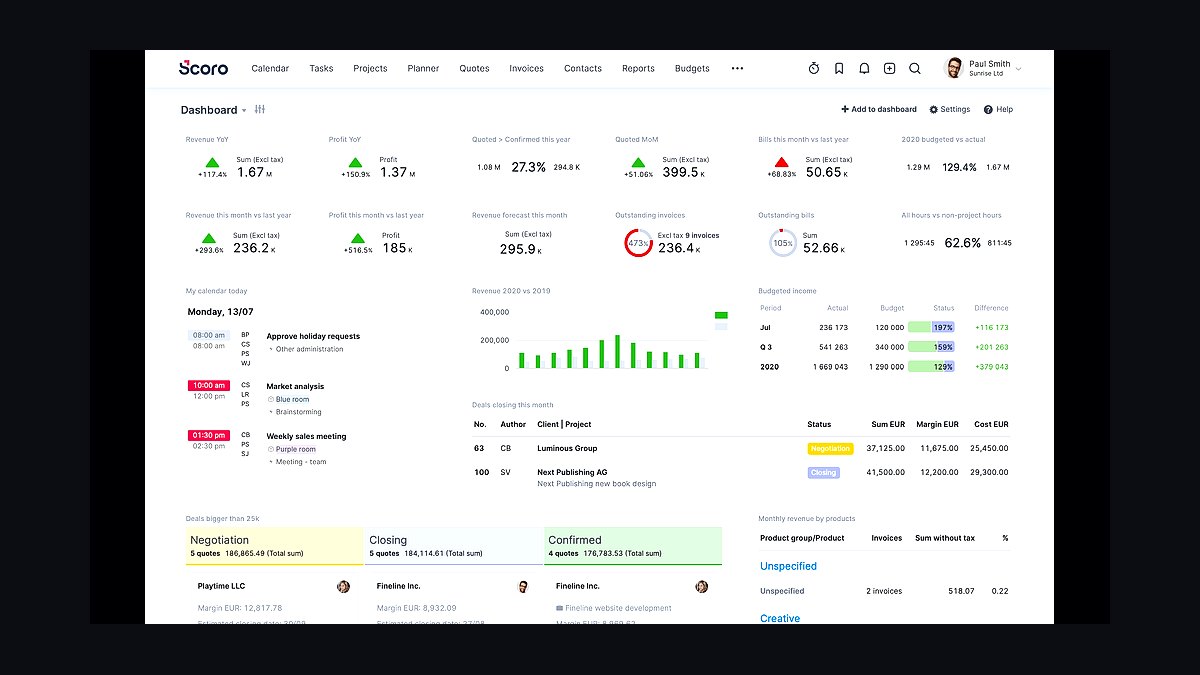The height and width of the screenshot is (675, 1200).
Task: Click the 10:00 am time badge
Action: point(209,385)
